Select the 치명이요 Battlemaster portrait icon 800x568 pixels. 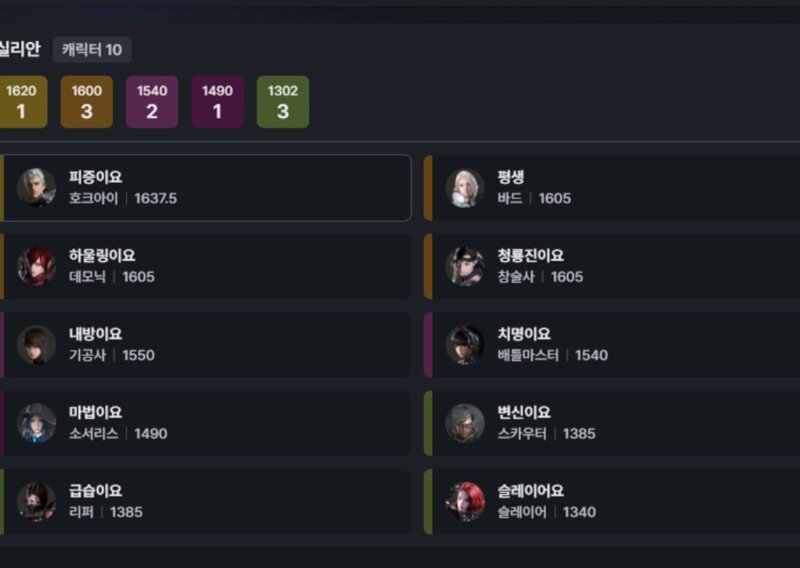[x=465, y=345]
